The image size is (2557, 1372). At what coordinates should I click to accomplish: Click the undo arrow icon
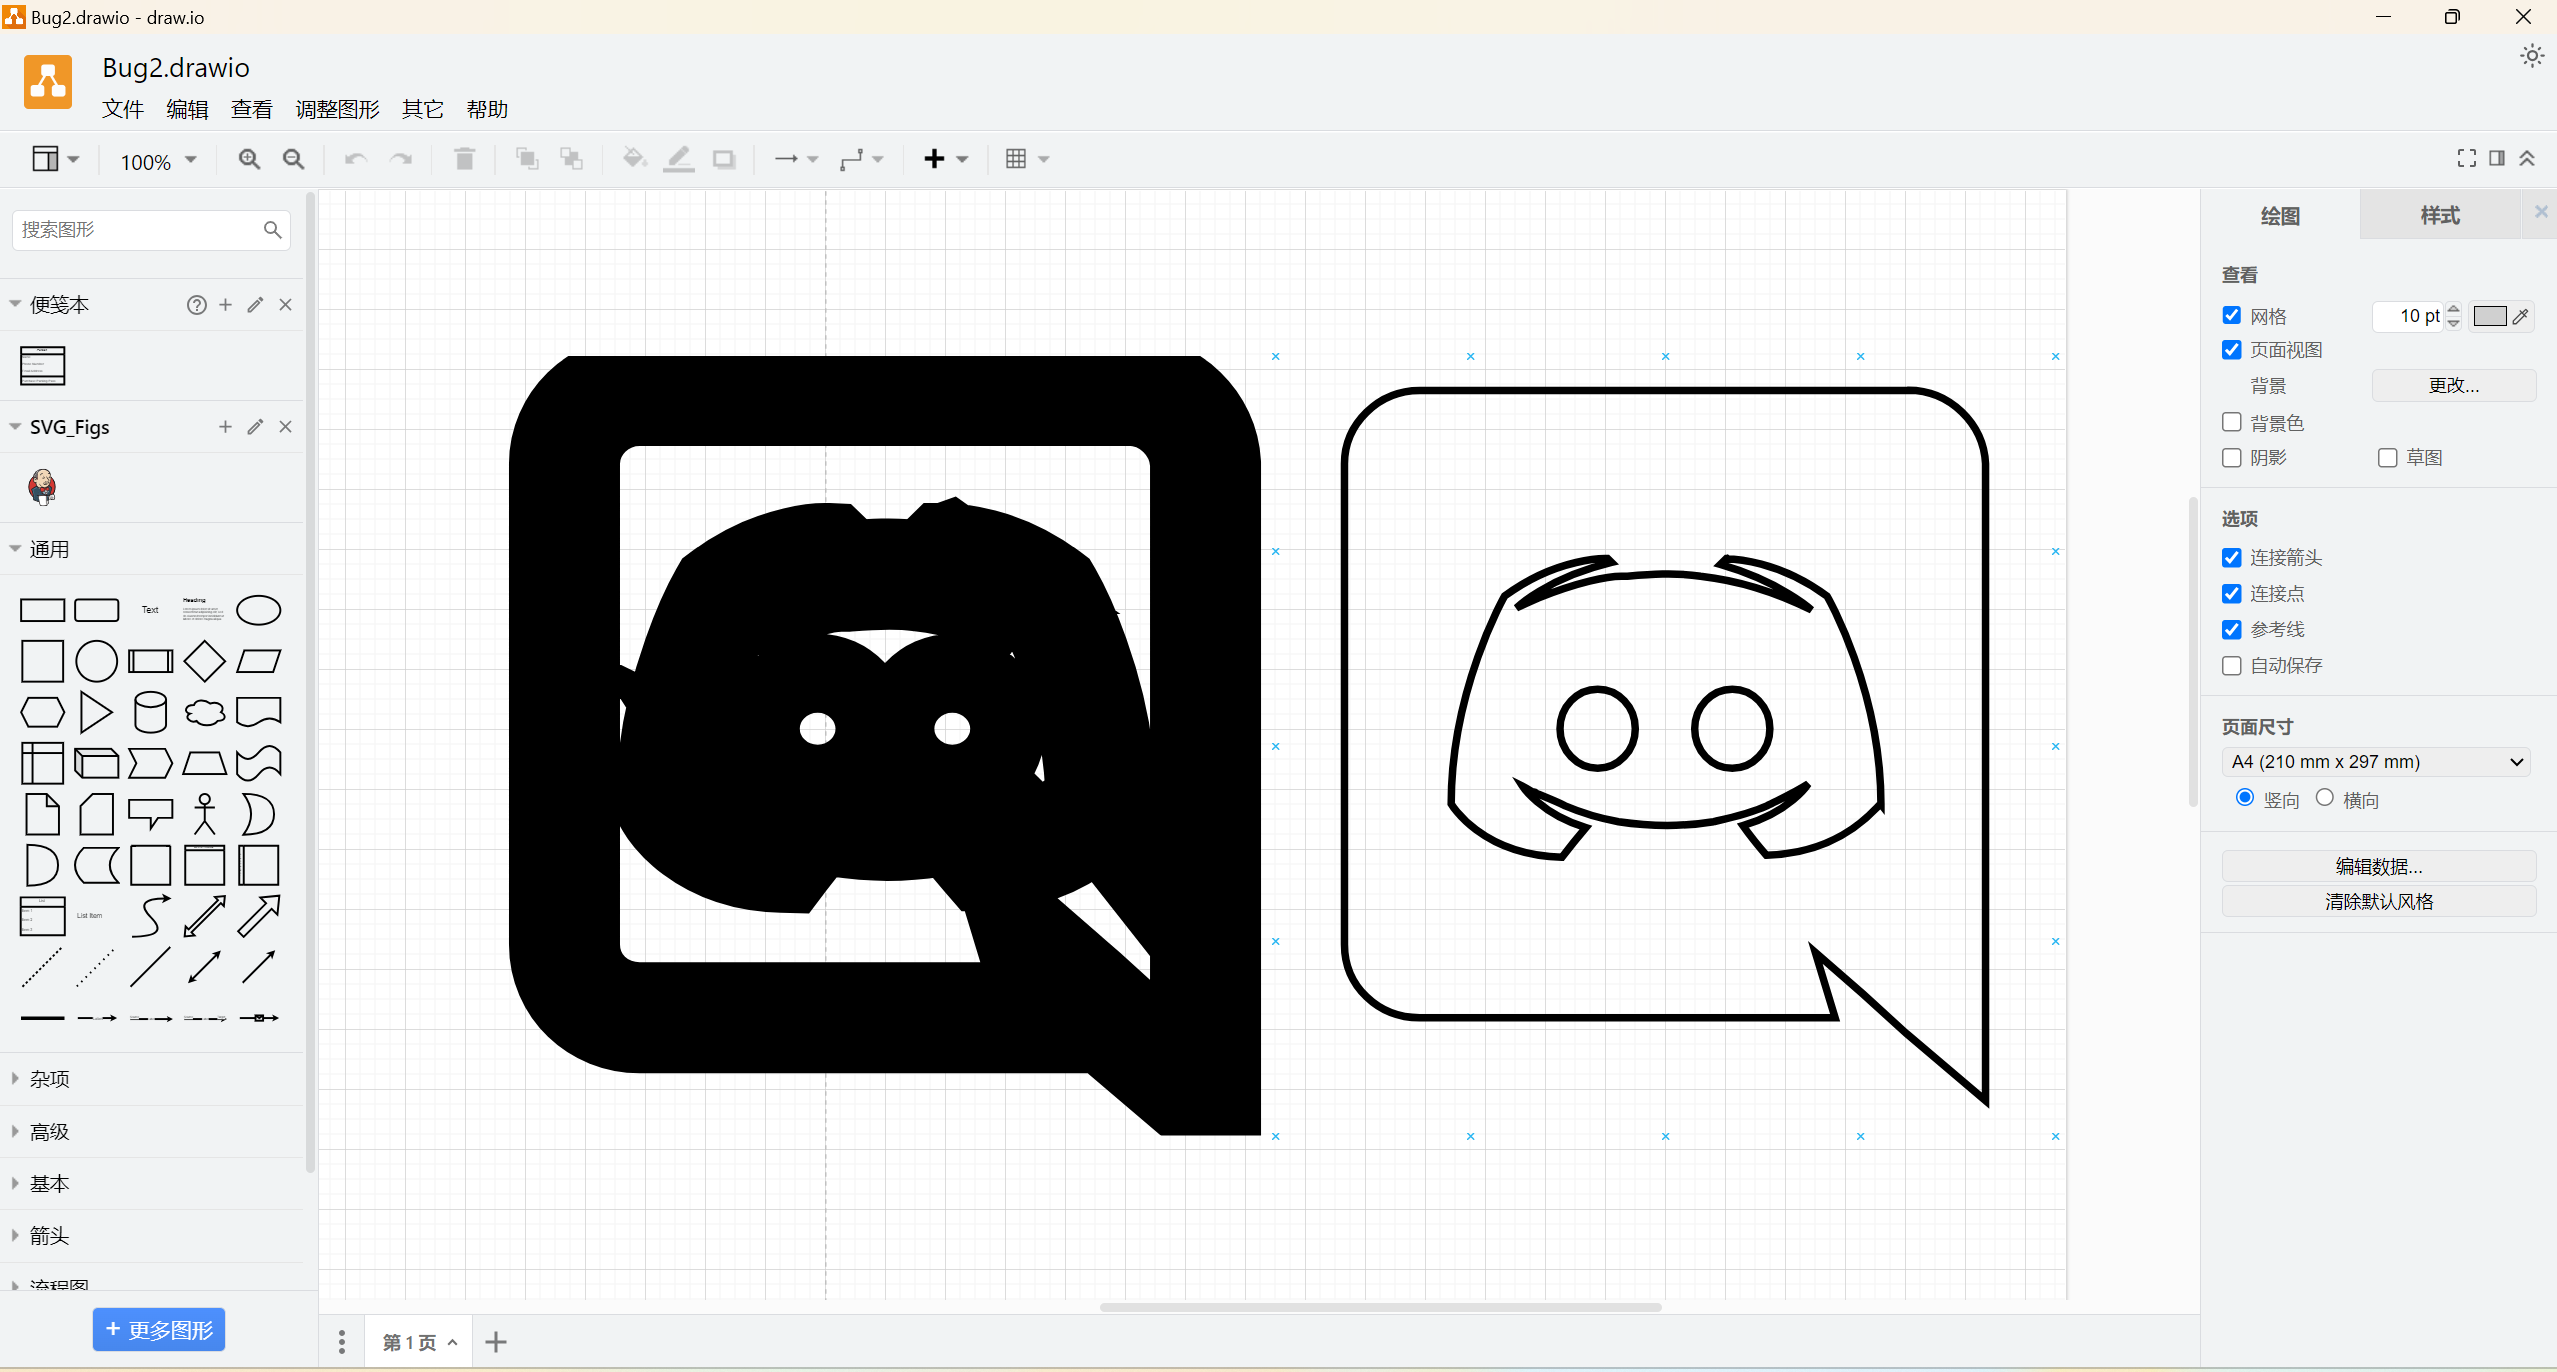[x=356, y=159]
